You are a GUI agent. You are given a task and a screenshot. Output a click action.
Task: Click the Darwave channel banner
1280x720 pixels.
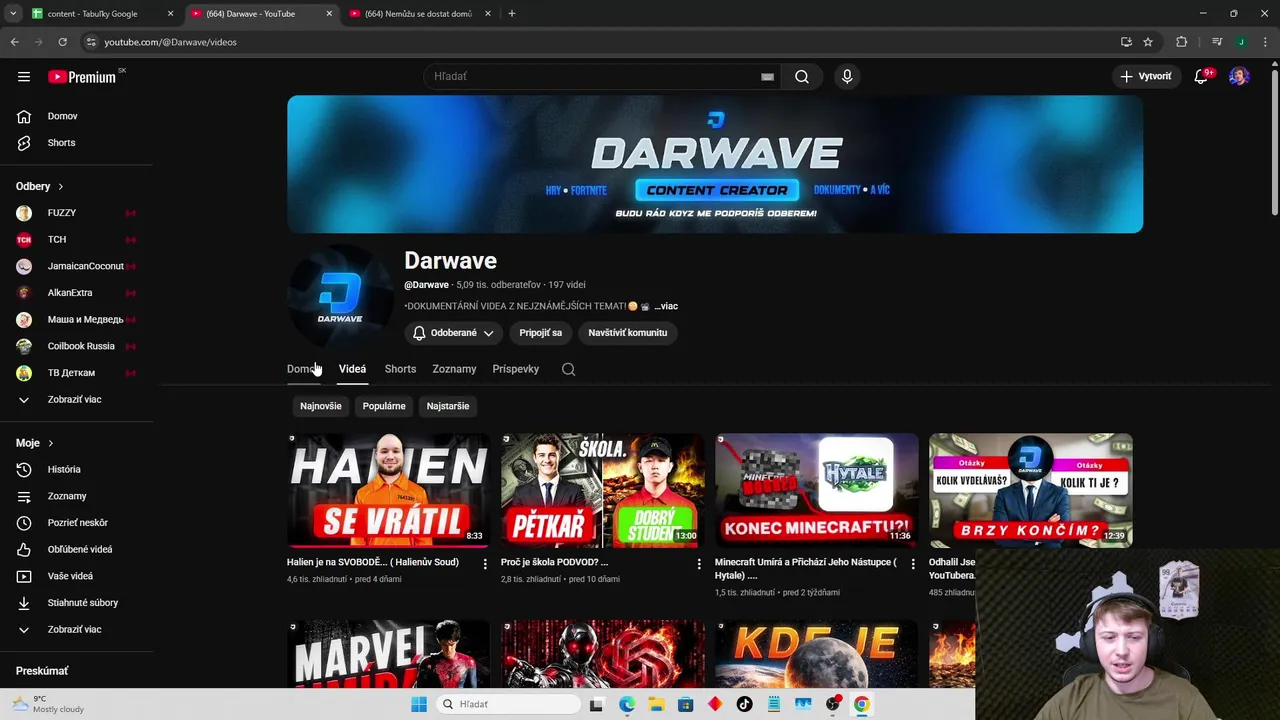tap(715, 164)
